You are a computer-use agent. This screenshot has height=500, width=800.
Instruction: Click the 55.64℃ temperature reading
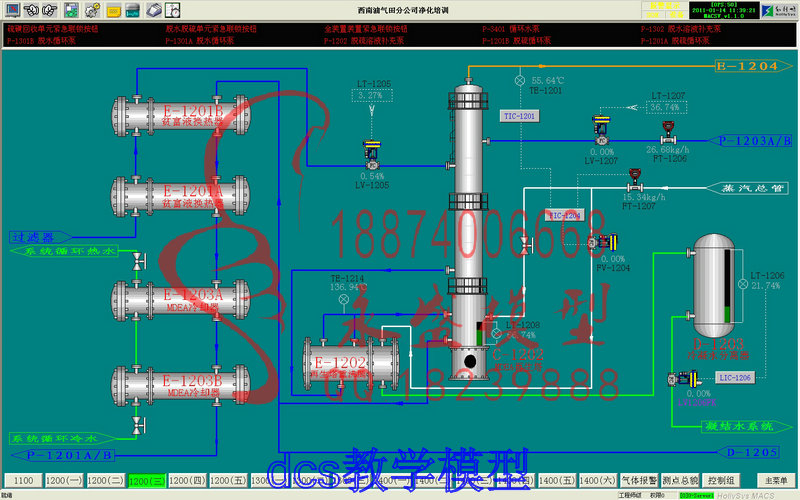548,81
